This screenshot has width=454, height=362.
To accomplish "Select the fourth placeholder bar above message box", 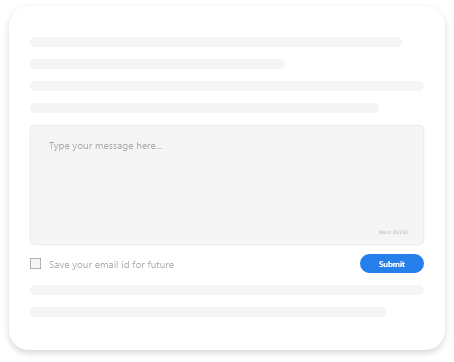I will [x=204, y=108].
